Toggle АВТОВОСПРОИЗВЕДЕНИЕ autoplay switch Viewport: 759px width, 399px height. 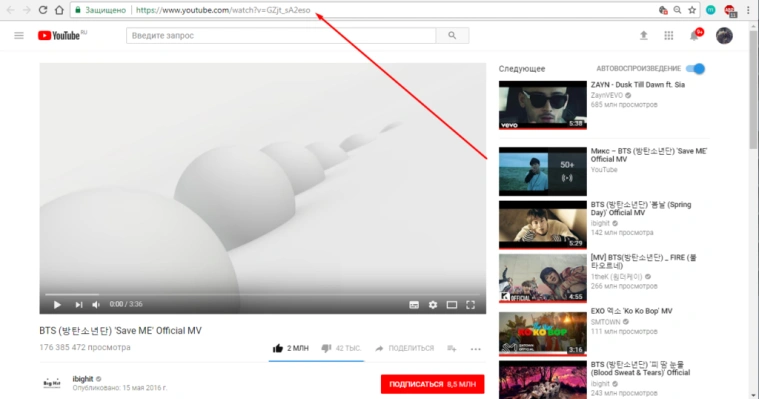[x=696, y=69]
